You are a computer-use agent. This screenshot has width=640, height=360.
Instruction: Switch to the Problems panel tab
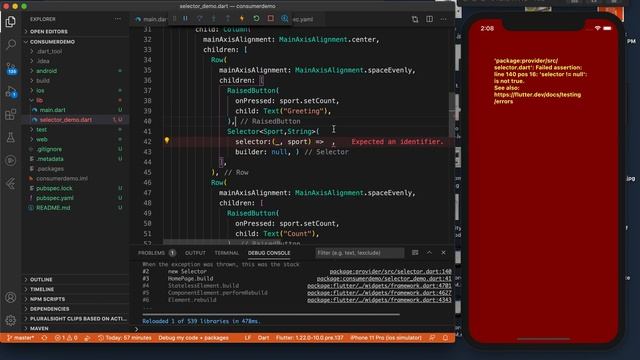(157, 253)
